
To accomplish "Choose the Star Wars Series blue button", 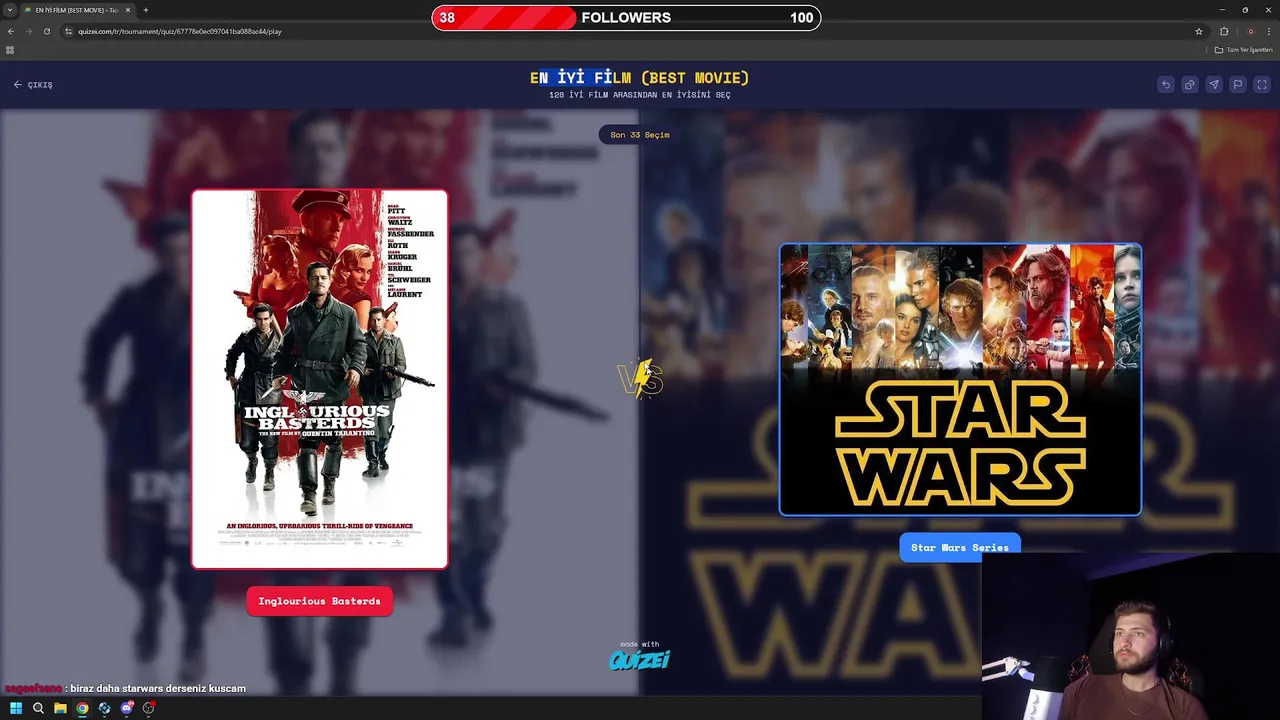I will click(960, 547).
